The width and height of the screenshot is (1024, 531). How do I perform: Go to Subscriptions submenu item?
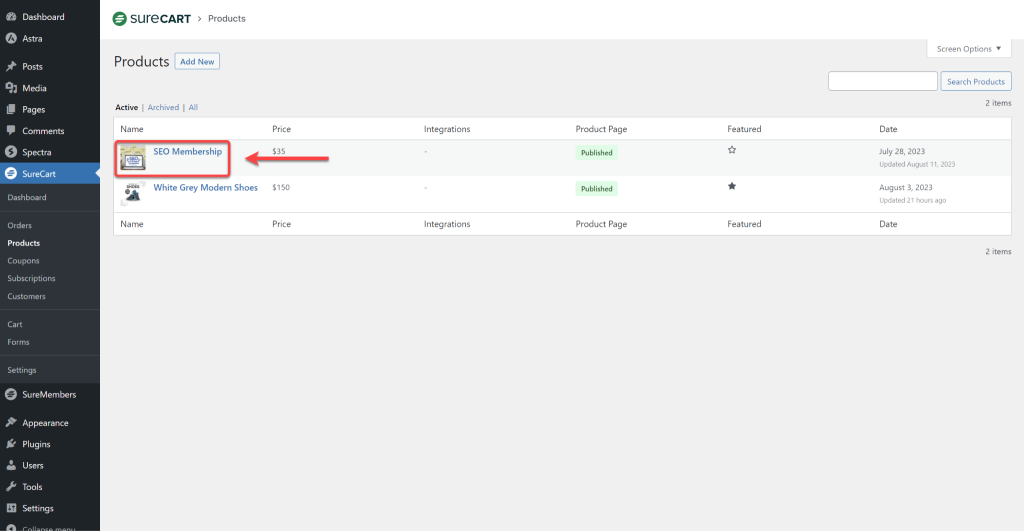31,279
